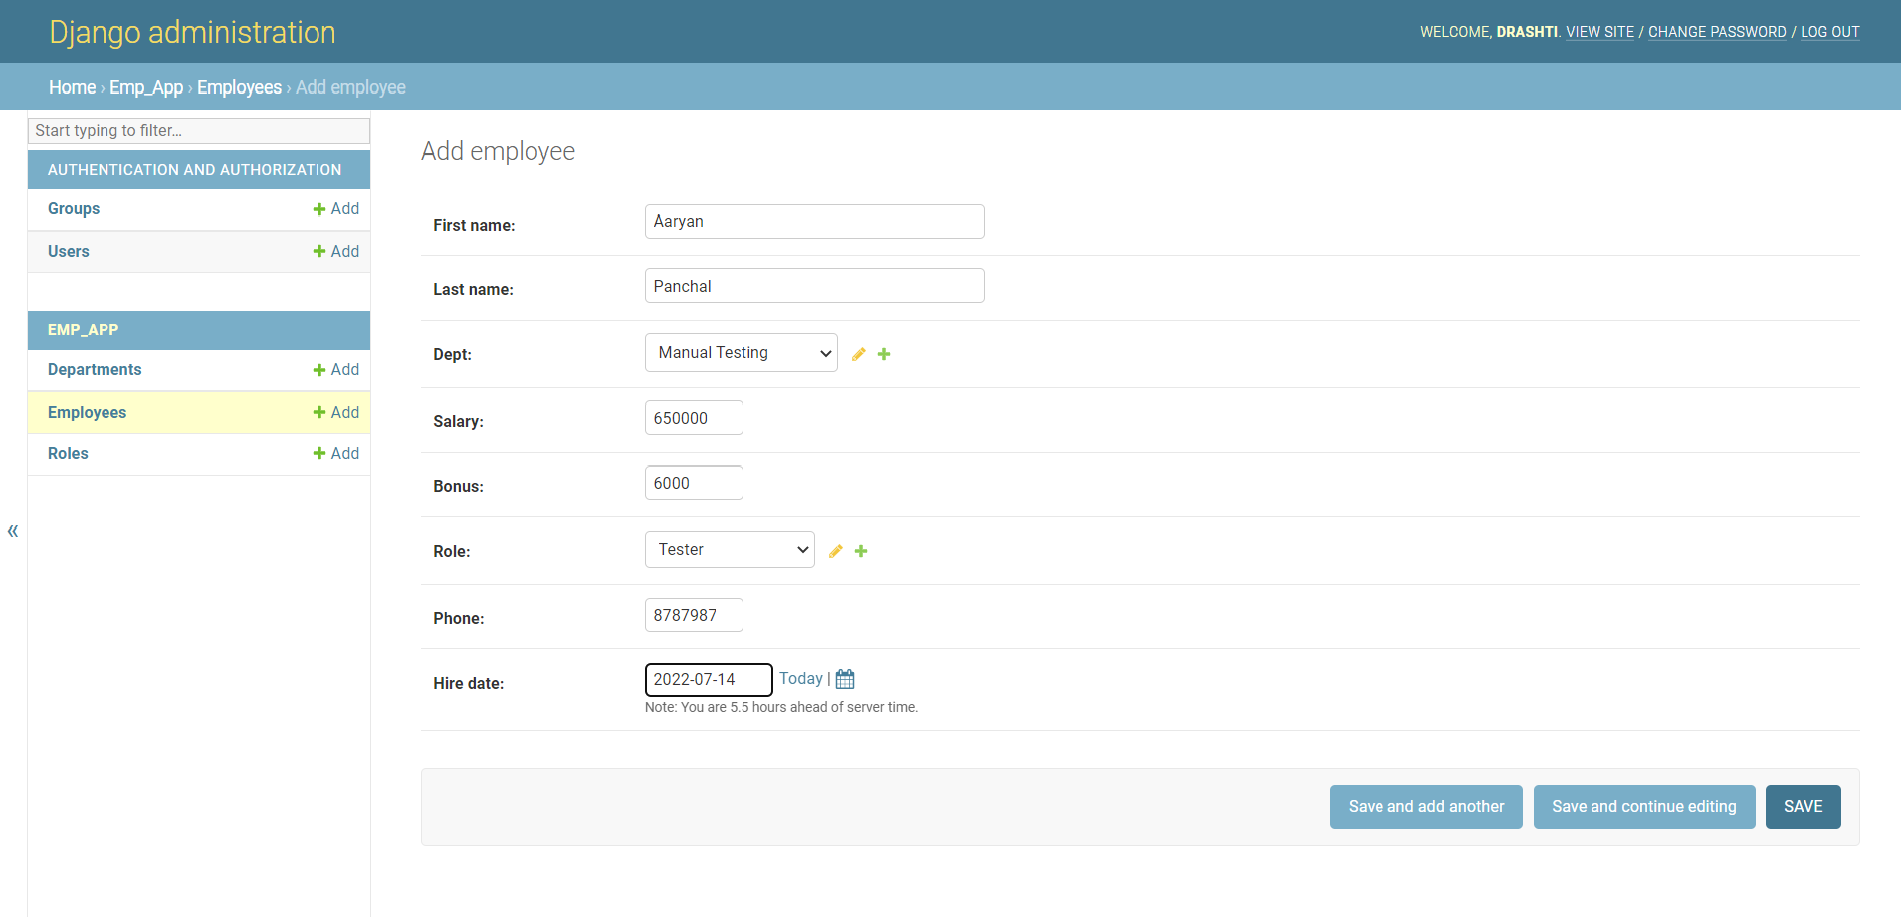Open the Hire date calendar picker
Image resolution: width=1901 pixels, height=917 pixels.
(845, 679)
